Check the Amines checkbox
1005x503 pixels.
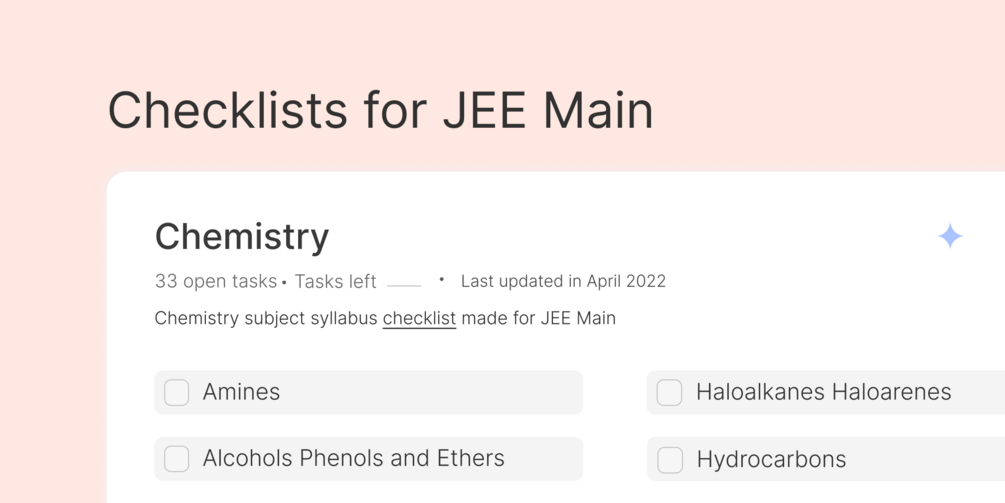177,392
